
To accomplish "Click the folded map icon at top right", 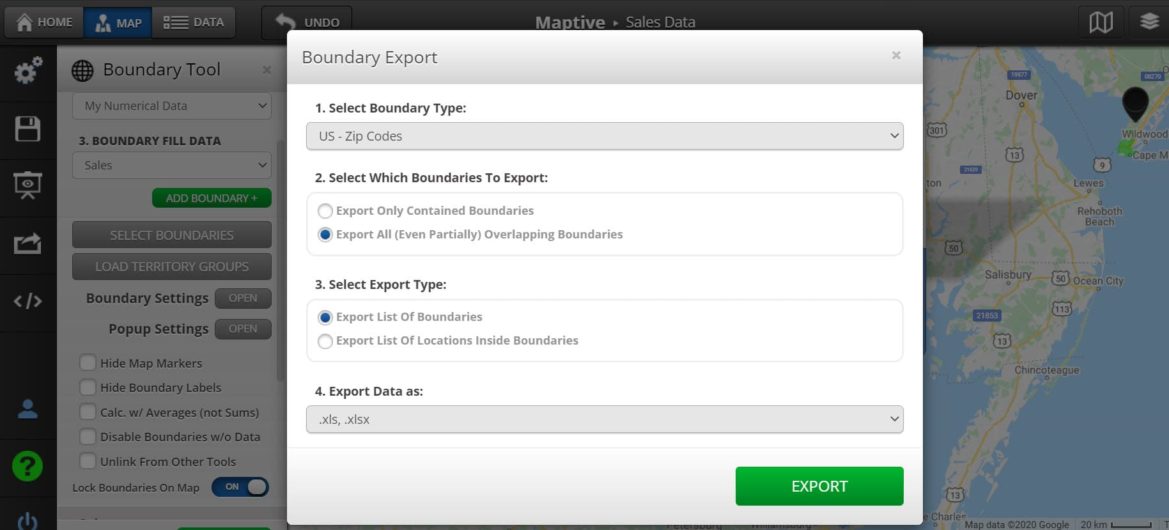I will coord(1101,22).
